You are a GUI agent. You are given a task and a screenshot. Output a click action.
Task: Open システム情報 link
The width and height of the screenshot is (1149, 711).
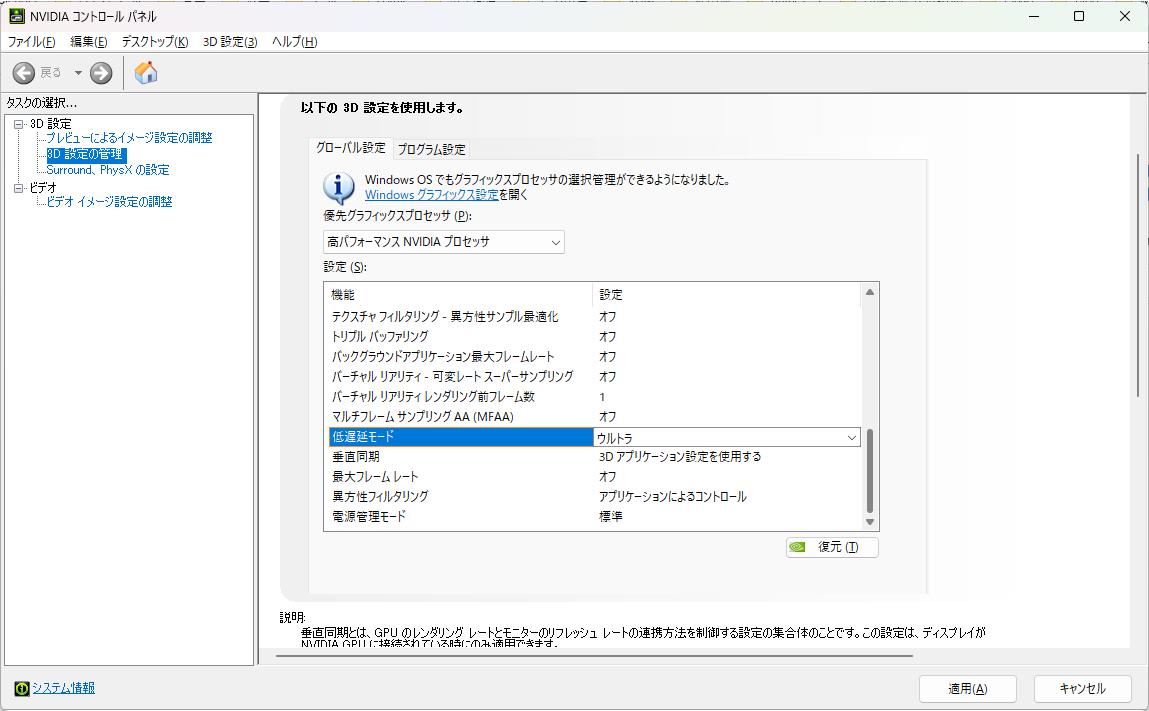(63, 688)
